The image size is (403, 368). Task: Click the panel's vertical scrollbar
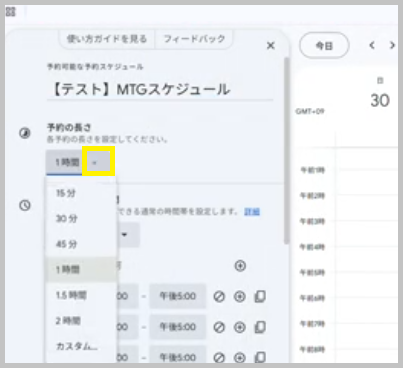coord(287,151)
